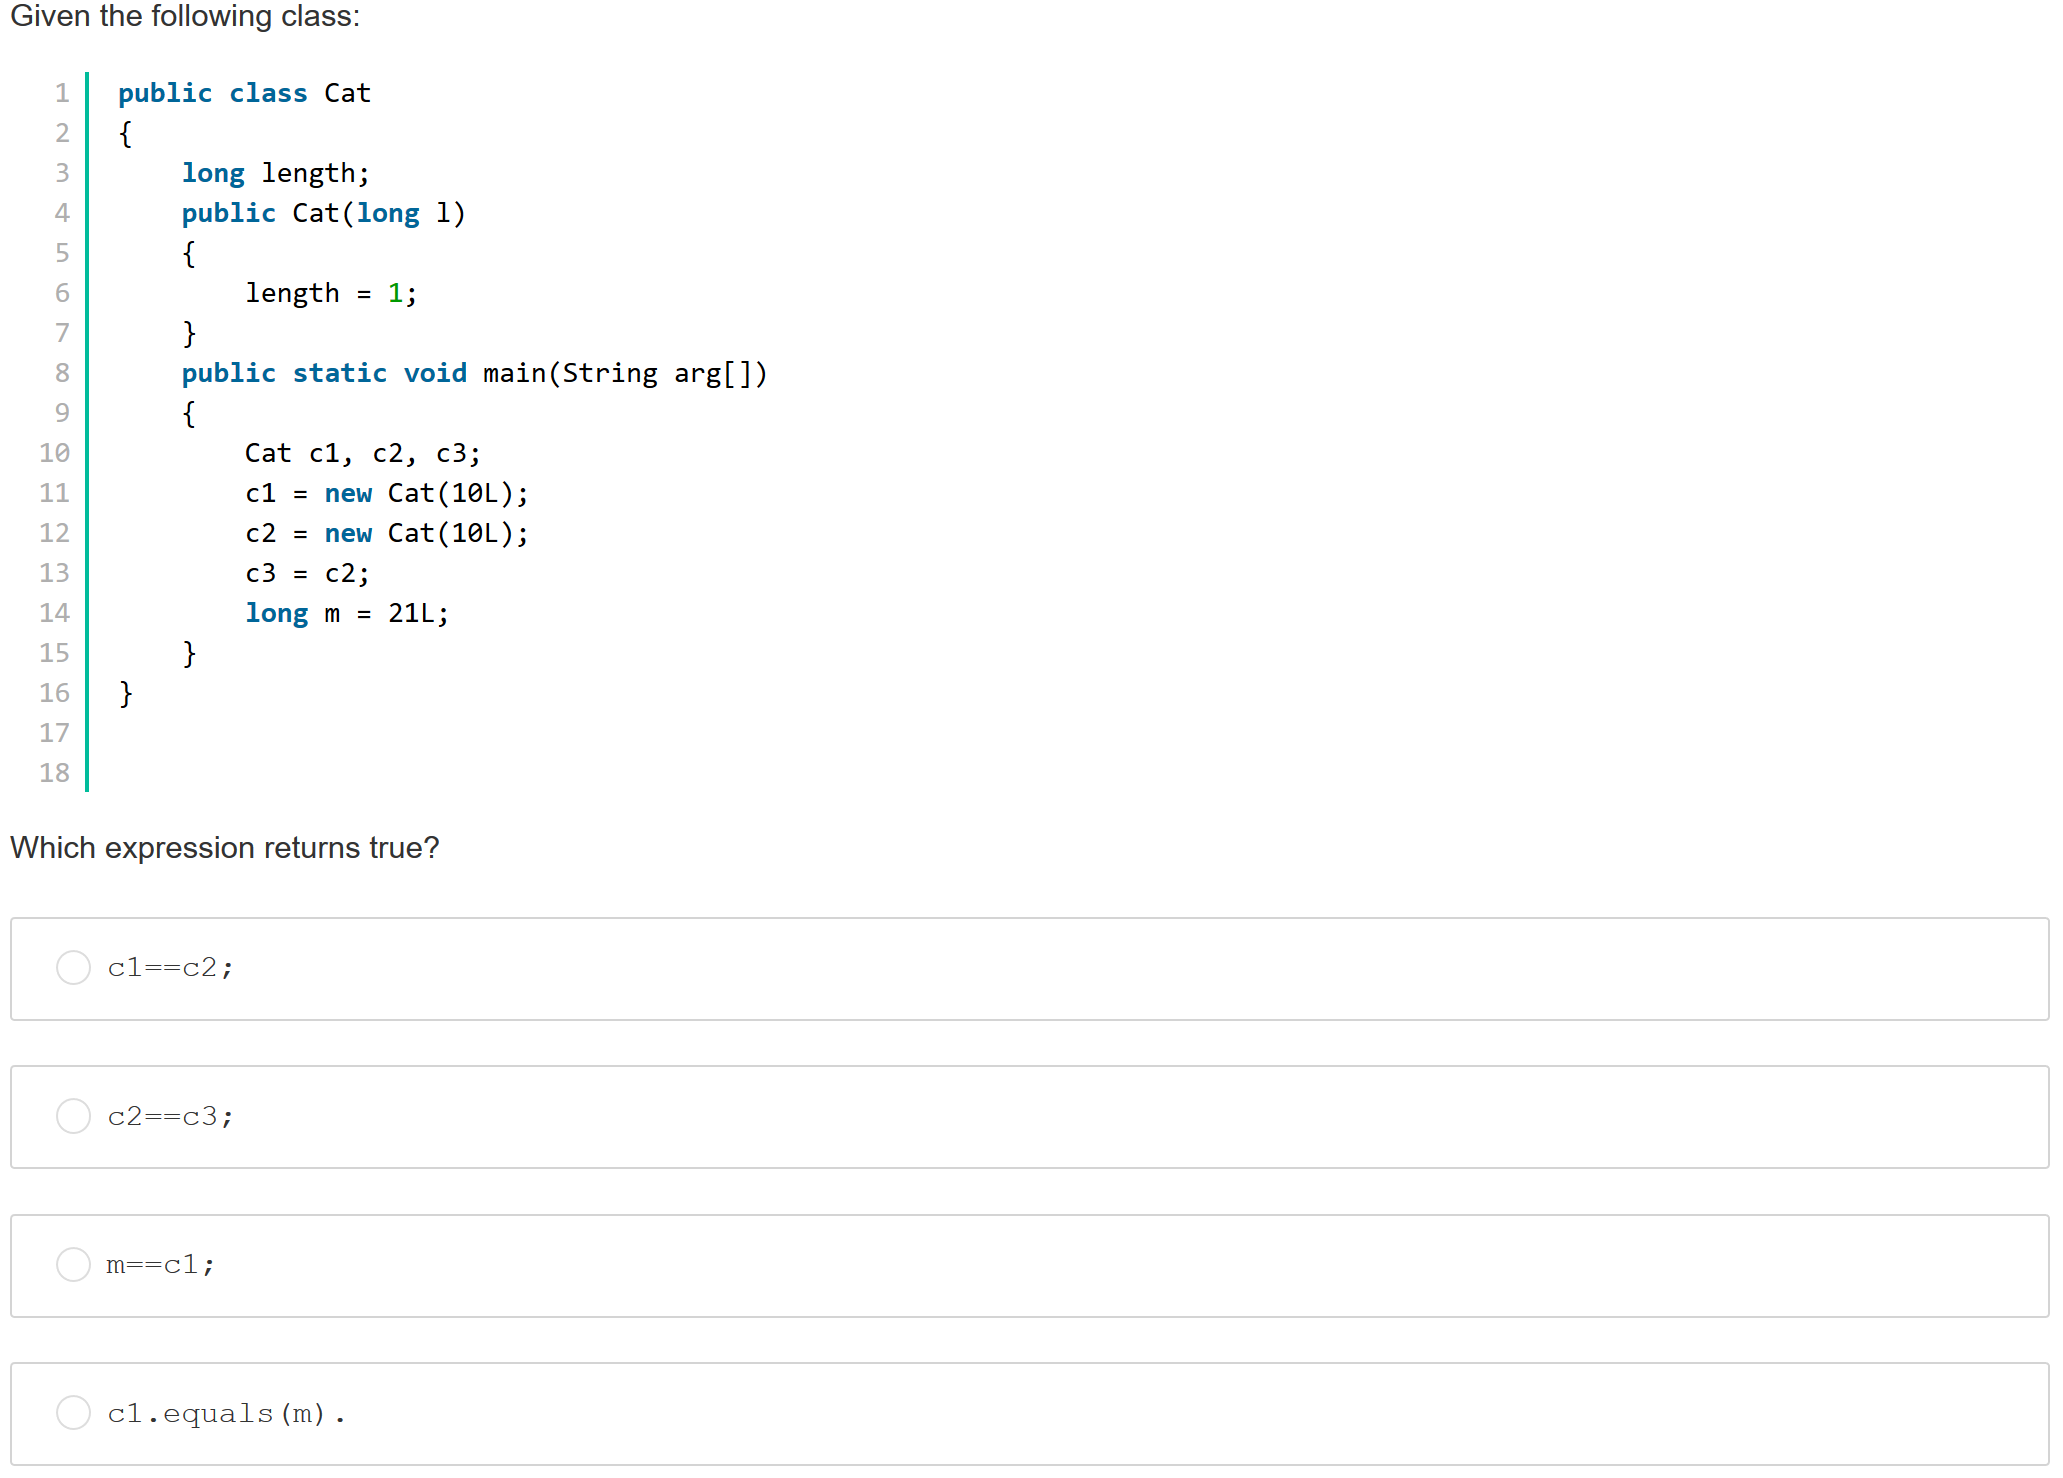The height and width of the screenshot is (1478, 2063).
Task: Select the c1.equals(m) radio button
Action: click(73, 1412)
